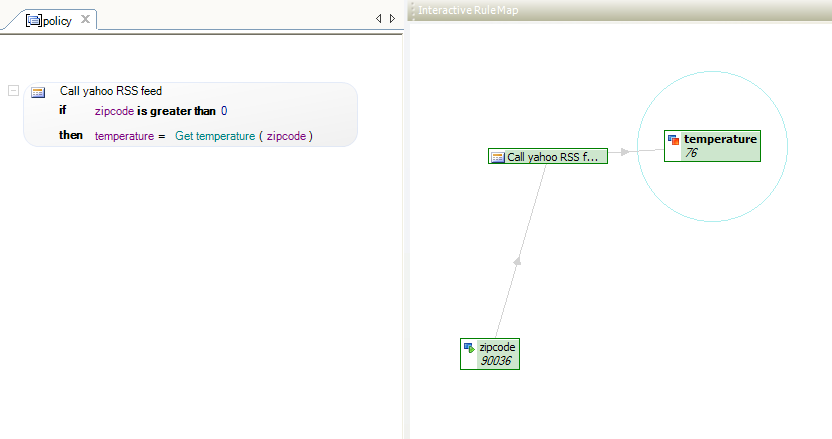Click the icon on the Call yahoo RSS node

[497, 157]
